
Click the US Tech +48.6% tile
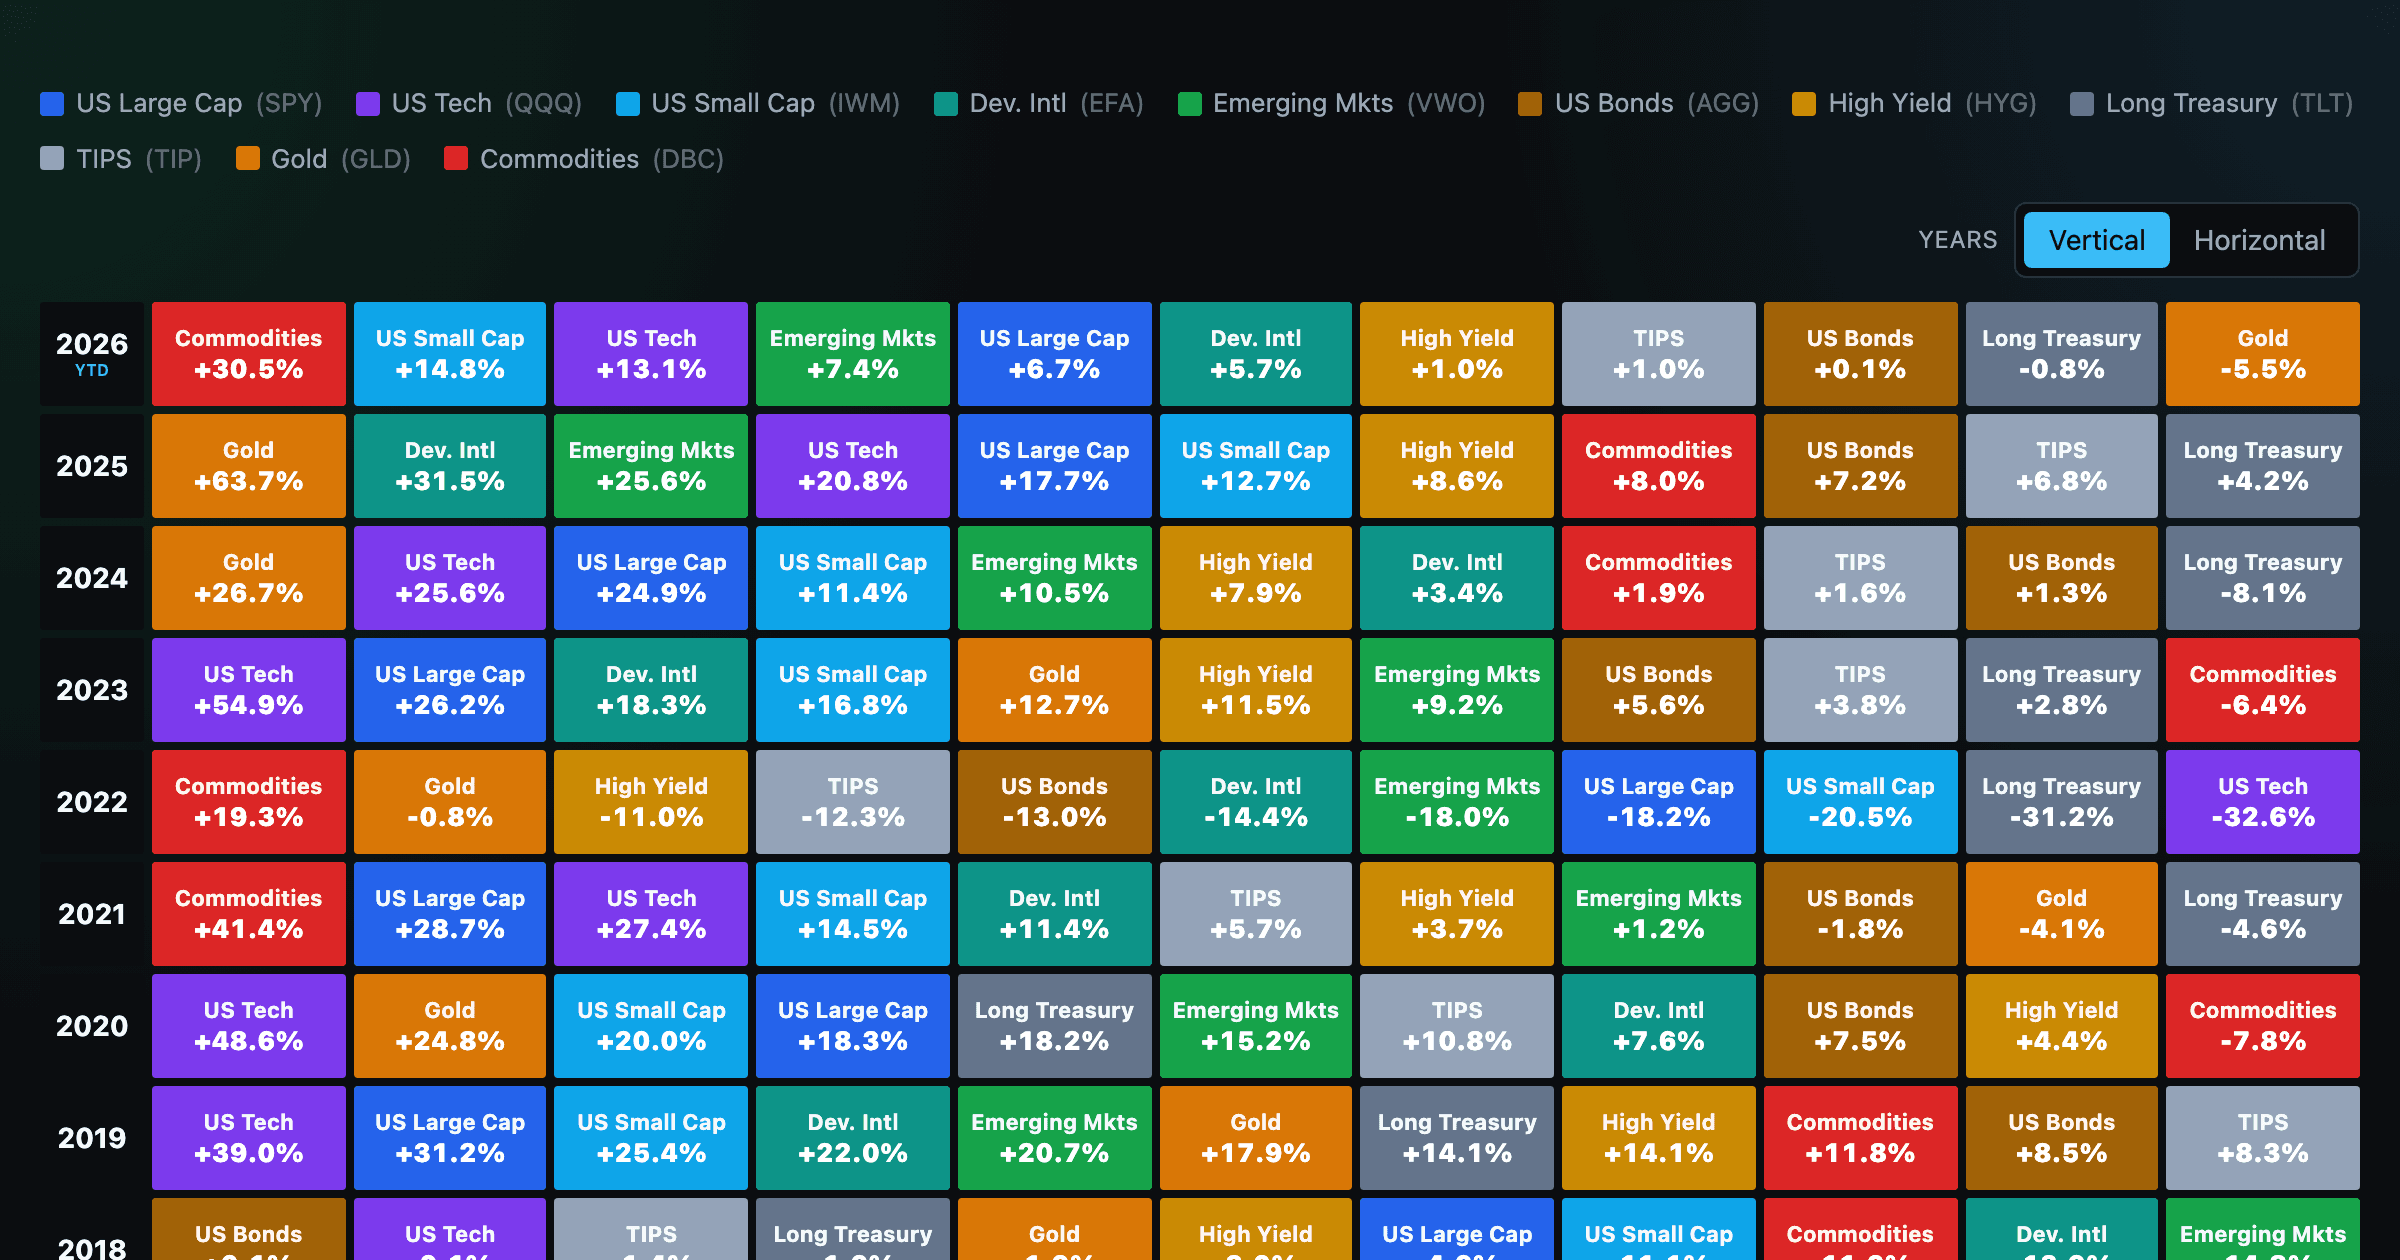click(249, 1026)
